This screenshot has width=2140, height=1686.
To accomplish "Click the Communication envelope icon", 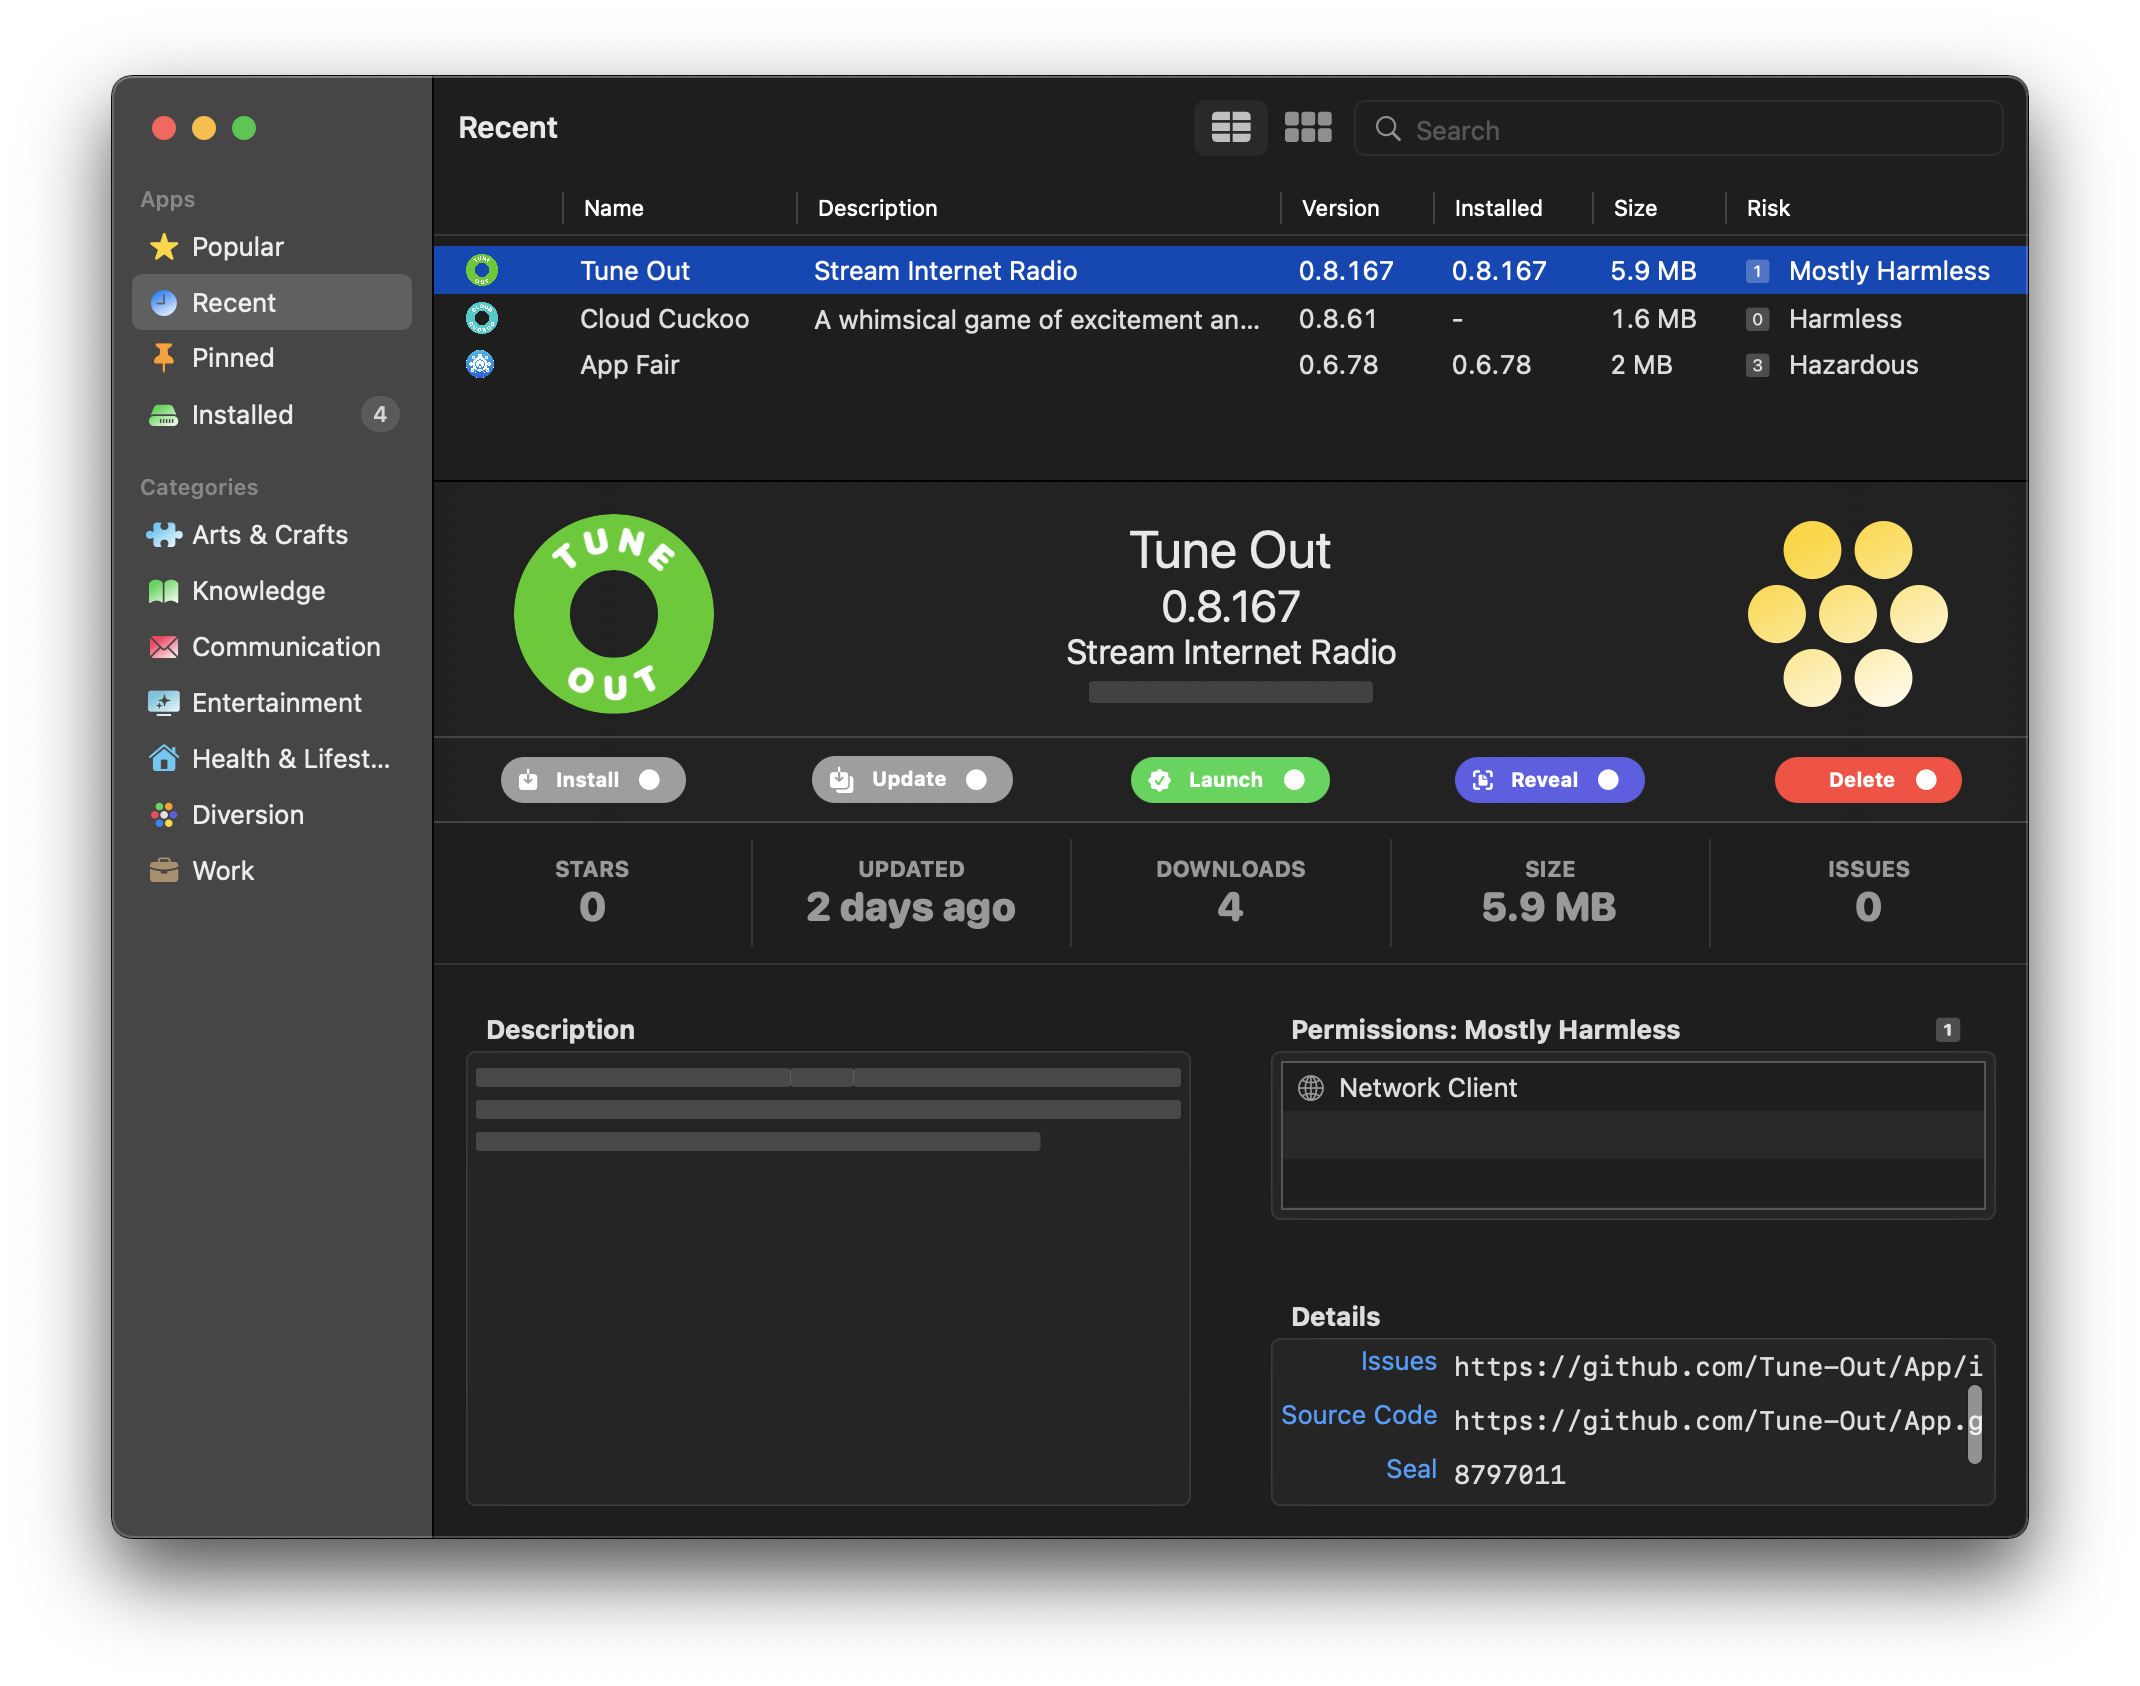I will [x=164, y=647].
